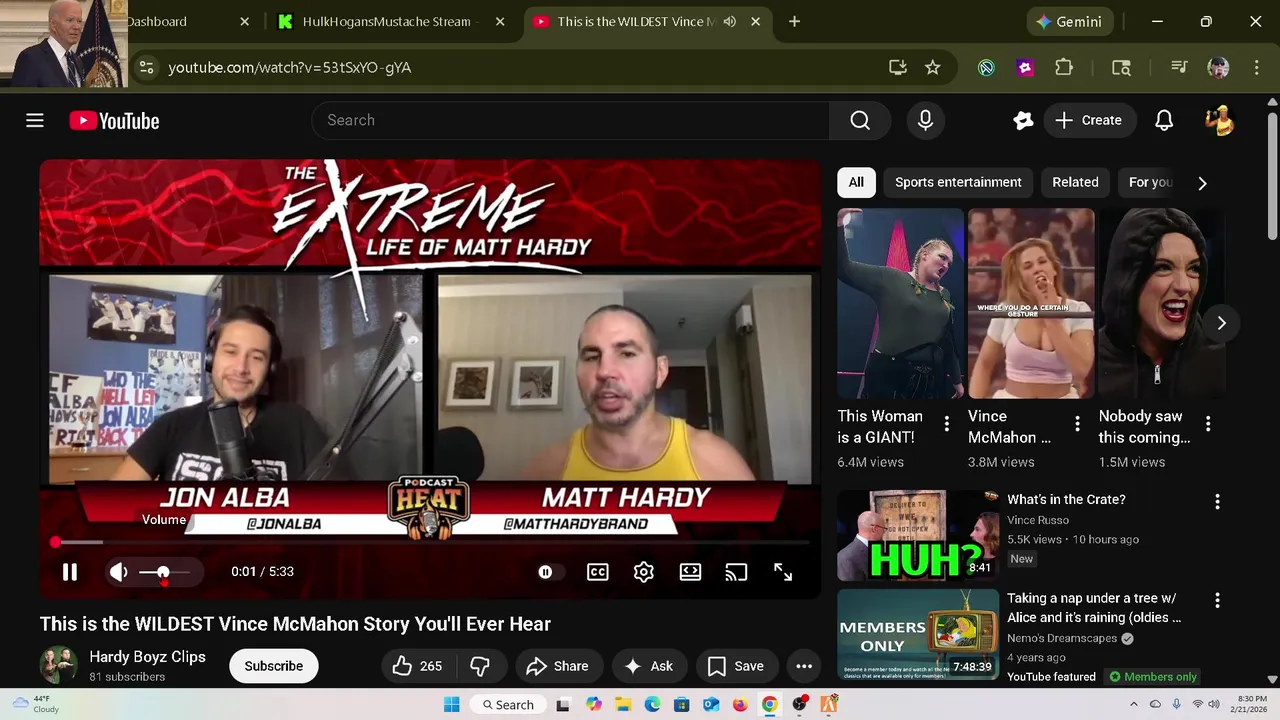The image size is (1280, 720).
Task: Save the video to a playlist
Action: 736,666
